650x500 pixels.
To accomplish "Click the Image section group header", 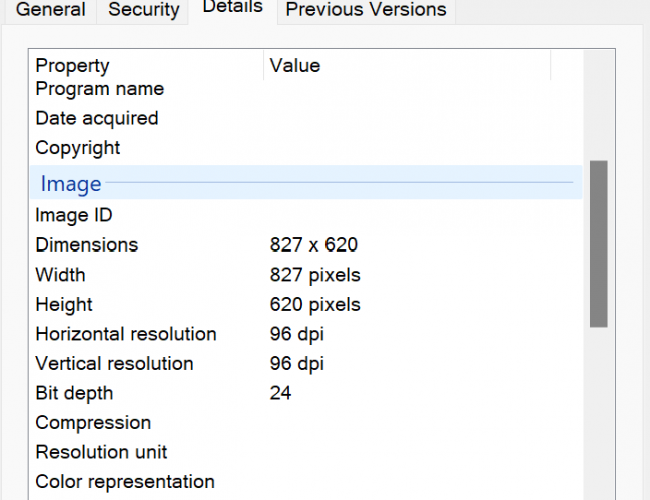I will [x=70, y=184].
